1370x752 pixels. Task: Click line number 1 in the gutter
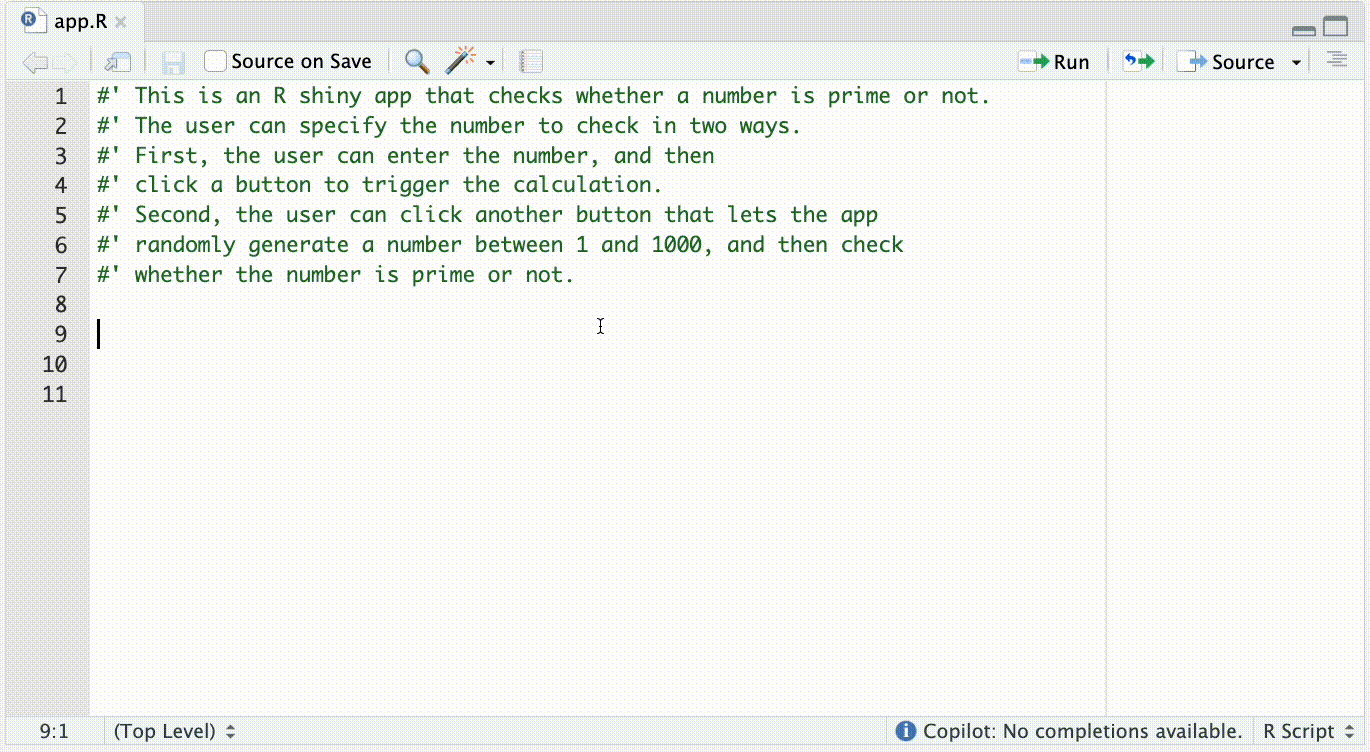(62, 96)
